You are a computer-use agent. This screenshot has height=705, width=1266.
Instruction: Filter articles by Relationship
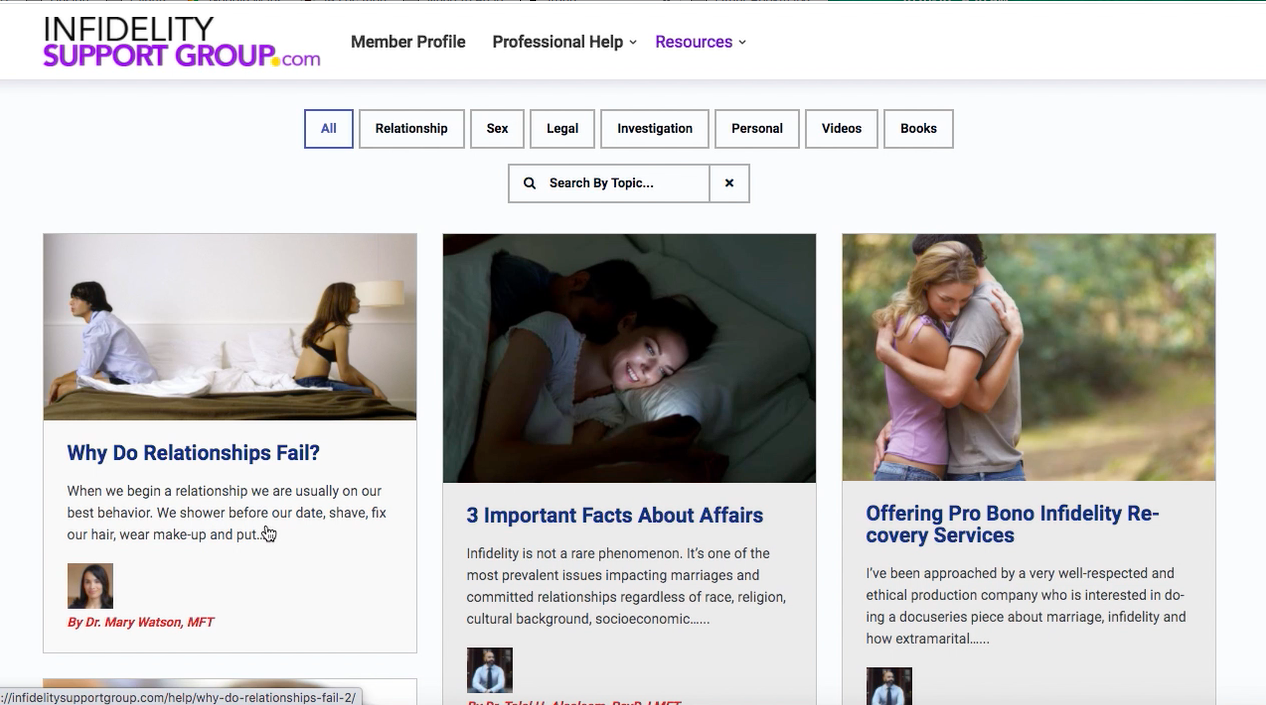pos(411,129)
